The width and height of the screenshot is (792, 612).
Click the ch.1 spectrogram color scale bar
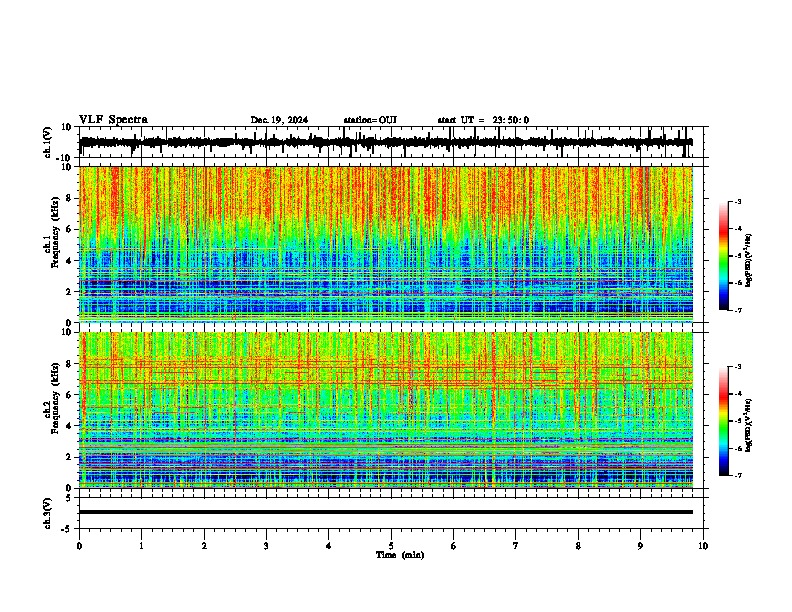click(x=724, y=256)
